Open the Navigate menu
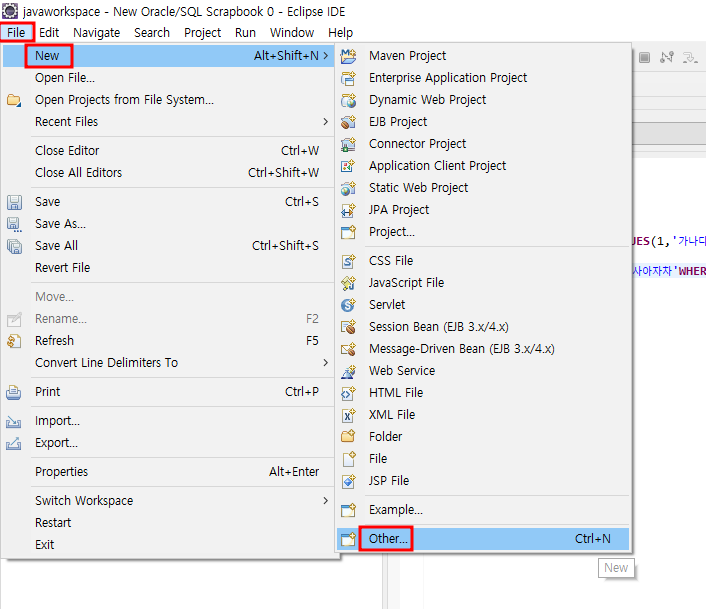The image size is (706, 609). [x=97, y=32]
